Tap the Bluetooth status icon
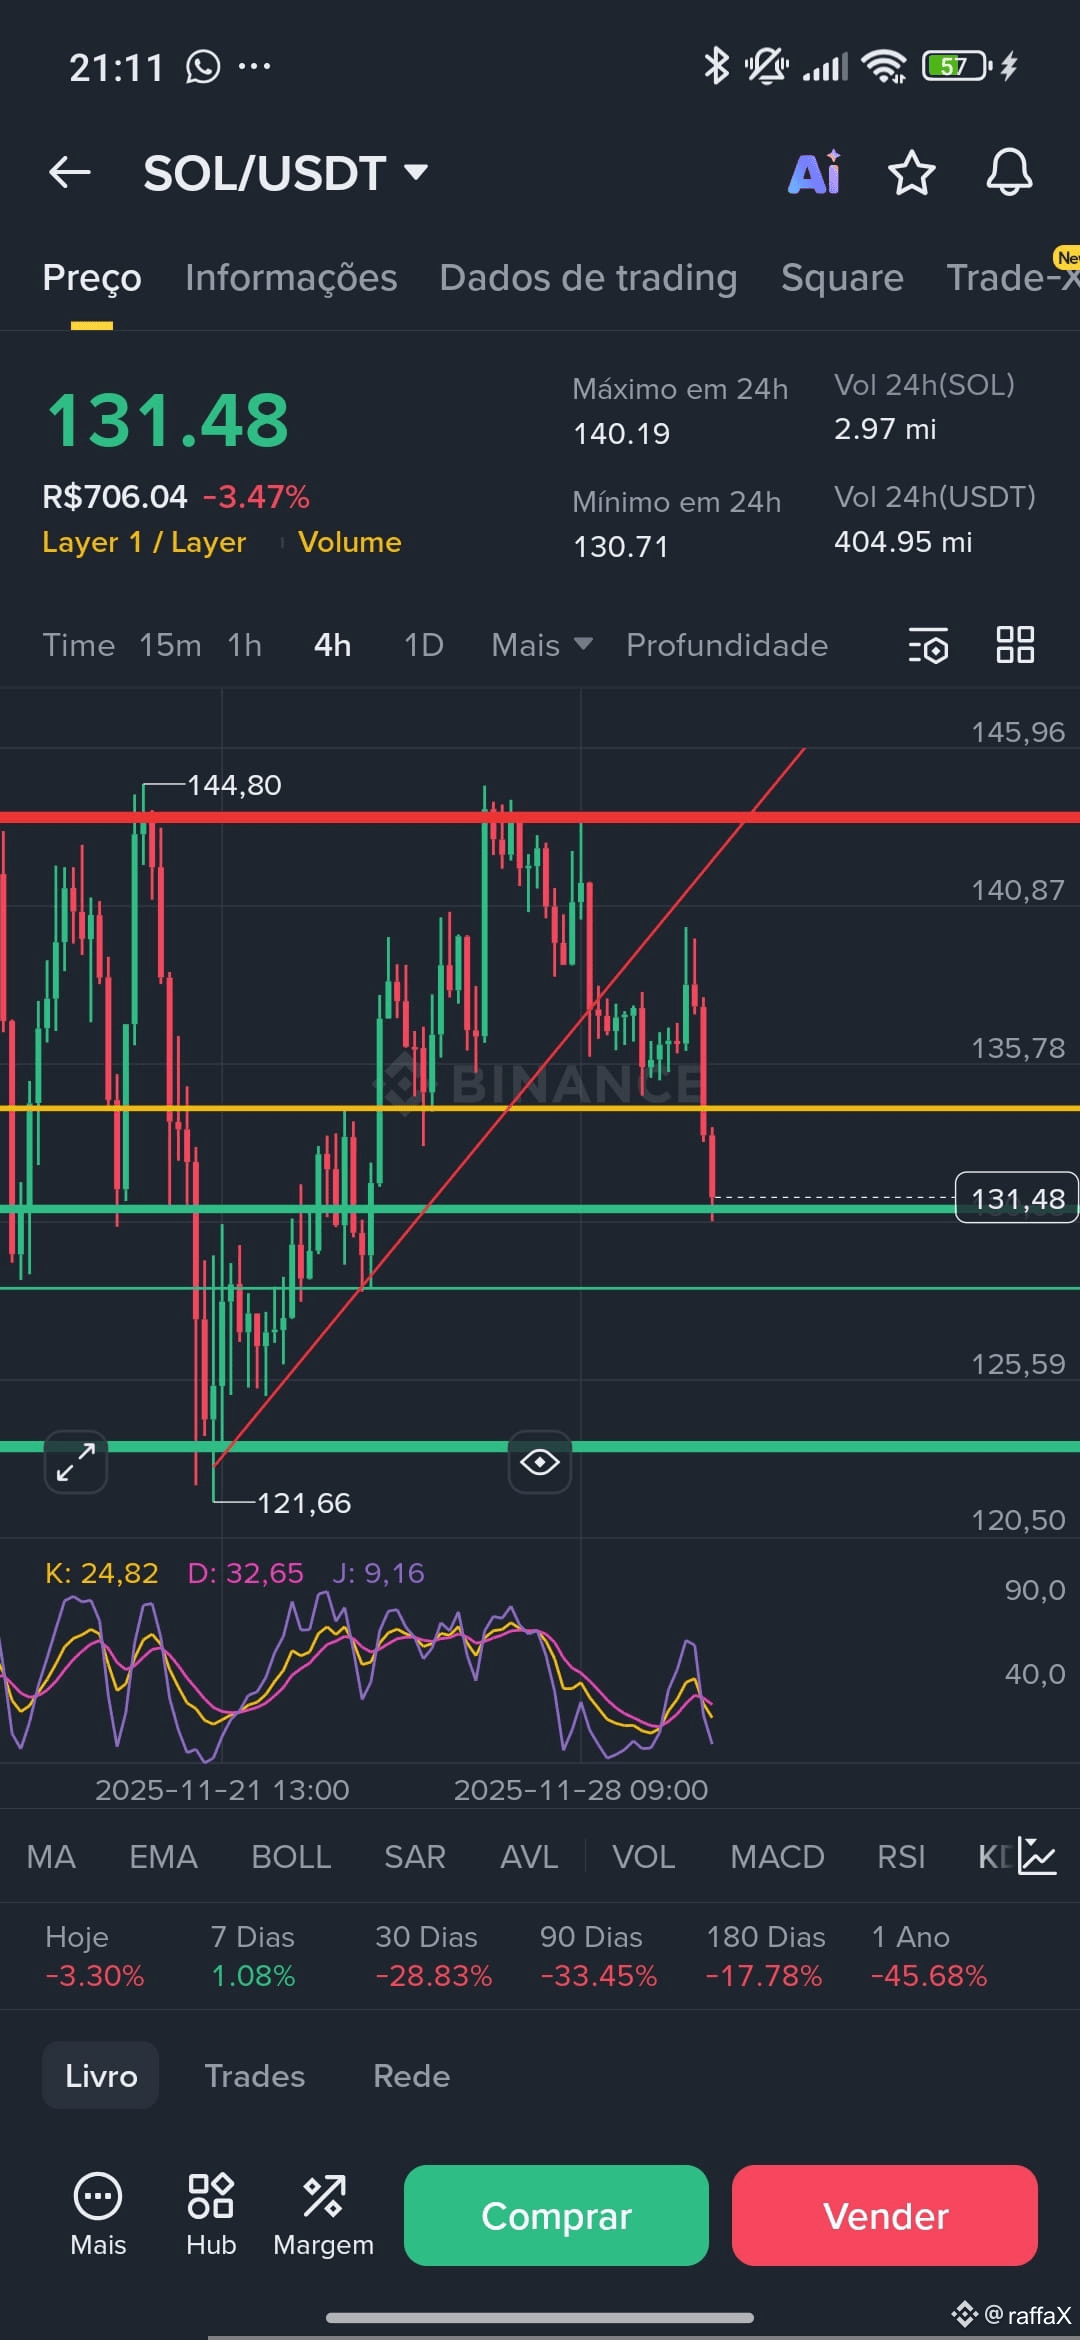The width and height of the screenshot is (1080, 2340). (716, 66)
